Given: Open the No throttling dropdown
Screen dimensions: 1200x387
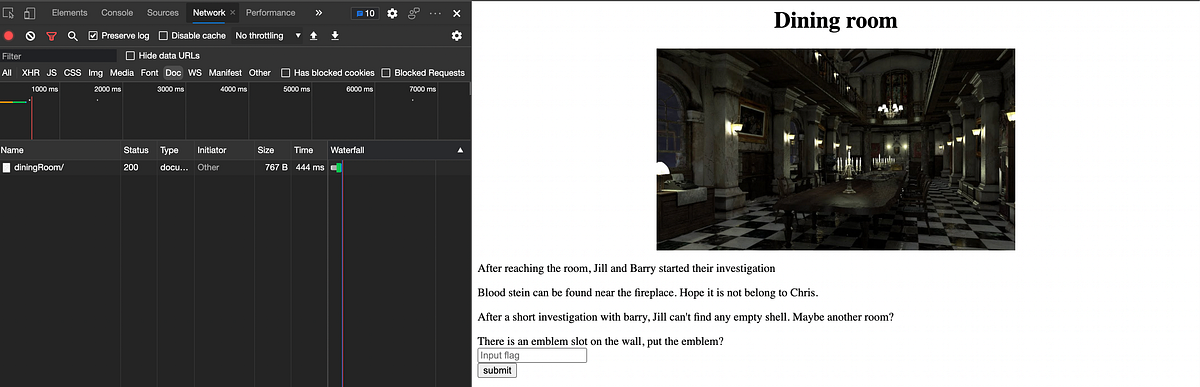Looking at the screenshot, I should click(267, 36).
